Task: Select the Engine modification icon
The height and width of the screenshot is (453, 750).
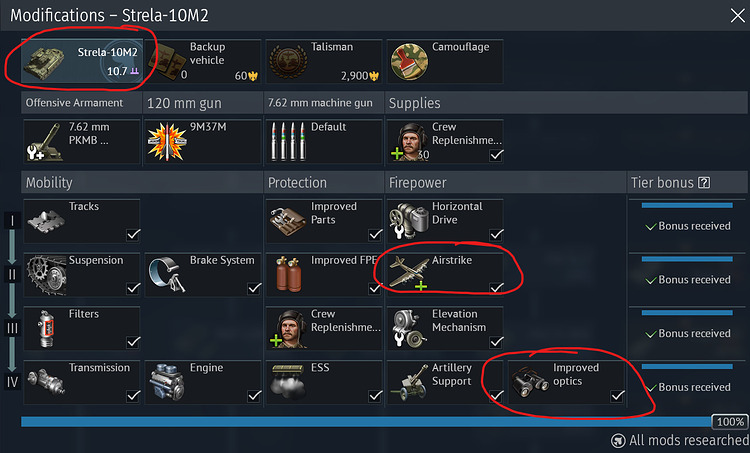Action: click(167, 382)
